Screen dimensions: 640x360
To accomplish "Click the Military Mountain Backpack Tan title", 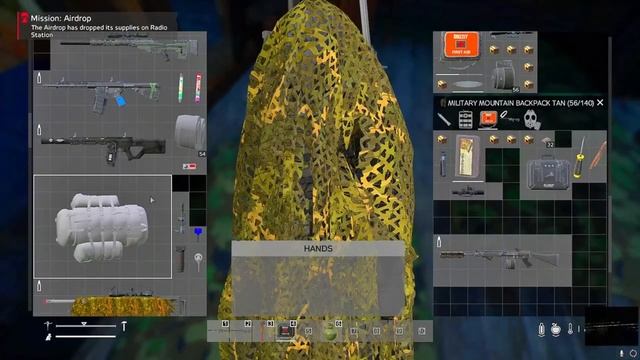I will click(520, 103).
